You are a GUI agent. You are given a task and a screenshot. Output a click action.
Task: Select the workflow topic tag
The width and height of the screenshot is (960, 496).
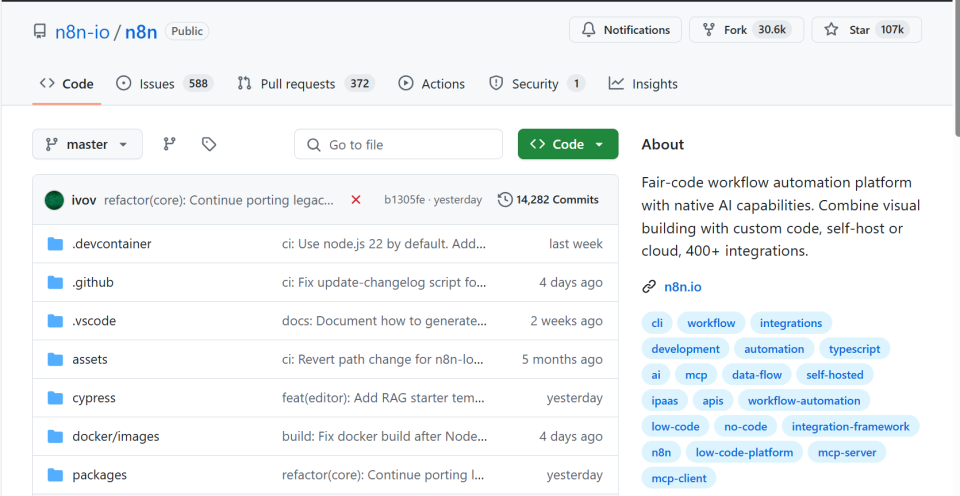click(x=711, y=323)
